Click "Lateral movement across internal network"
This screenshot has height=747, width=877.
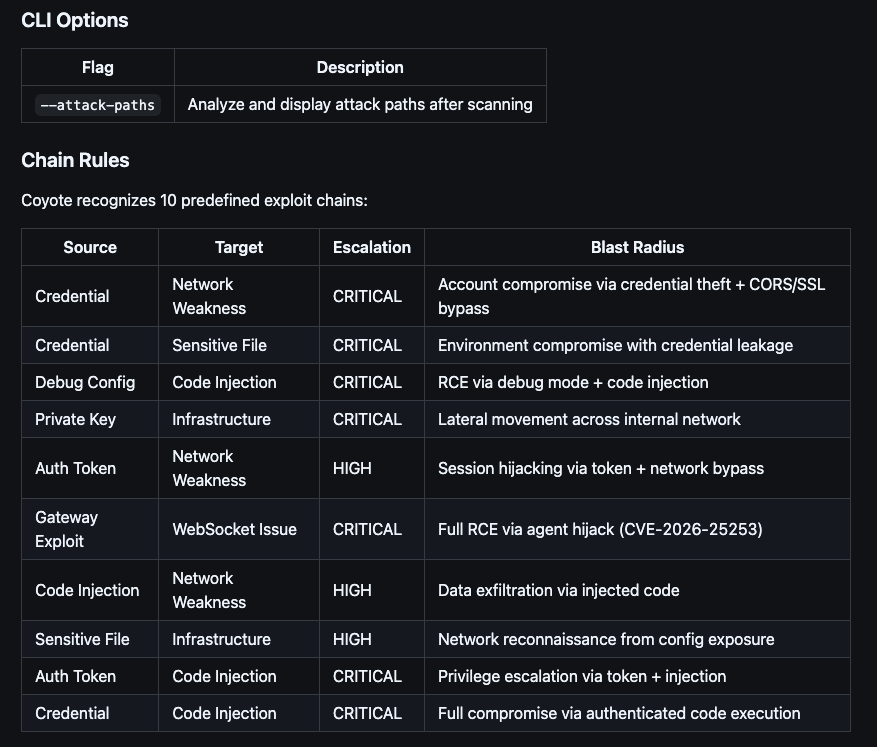(x=589, y=419)
